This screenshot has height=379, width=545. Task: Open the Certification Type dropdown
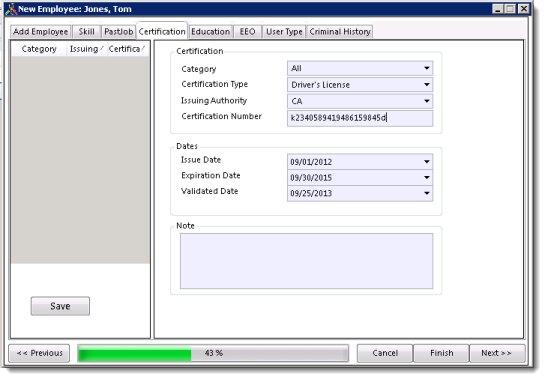(x=360, y=84)
